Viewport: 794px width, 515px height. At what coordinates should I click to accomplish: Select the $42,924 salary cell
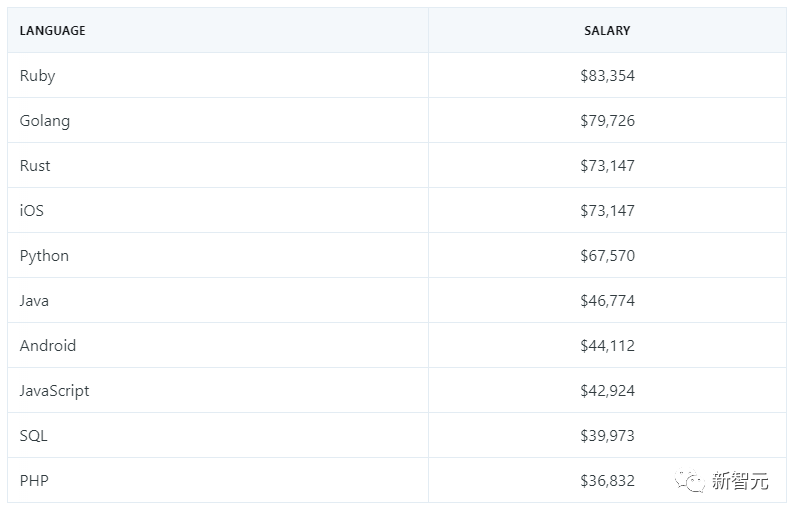(x=607, y=391)
